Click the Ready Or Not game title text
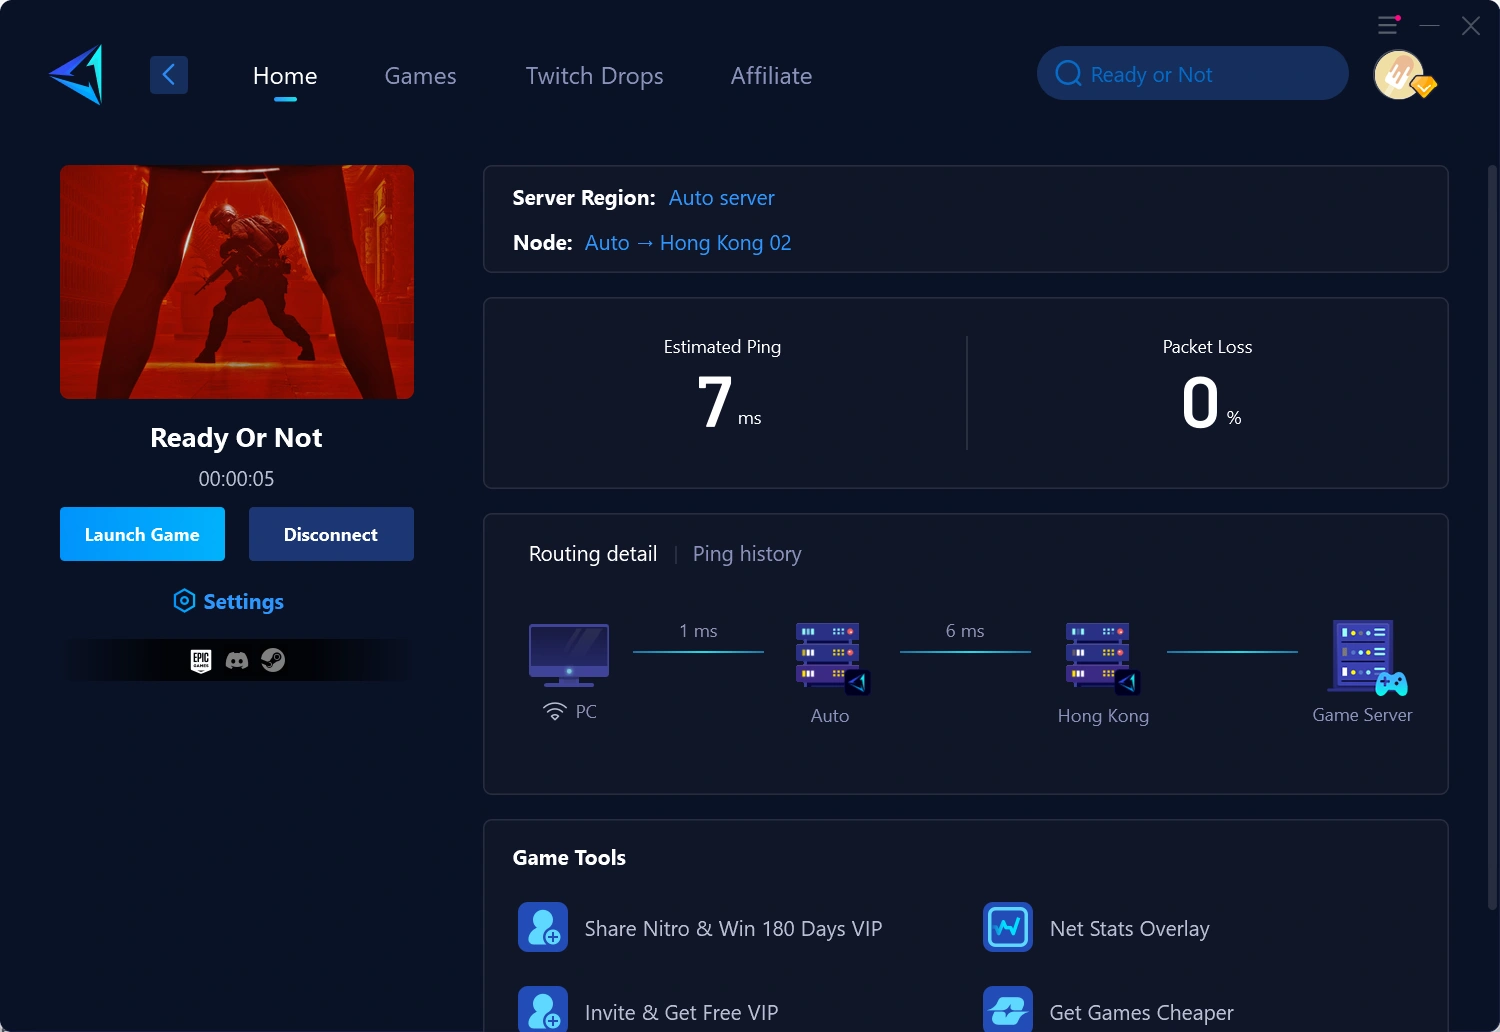The image size is (1500, 1032). click(x=236, y=438)
